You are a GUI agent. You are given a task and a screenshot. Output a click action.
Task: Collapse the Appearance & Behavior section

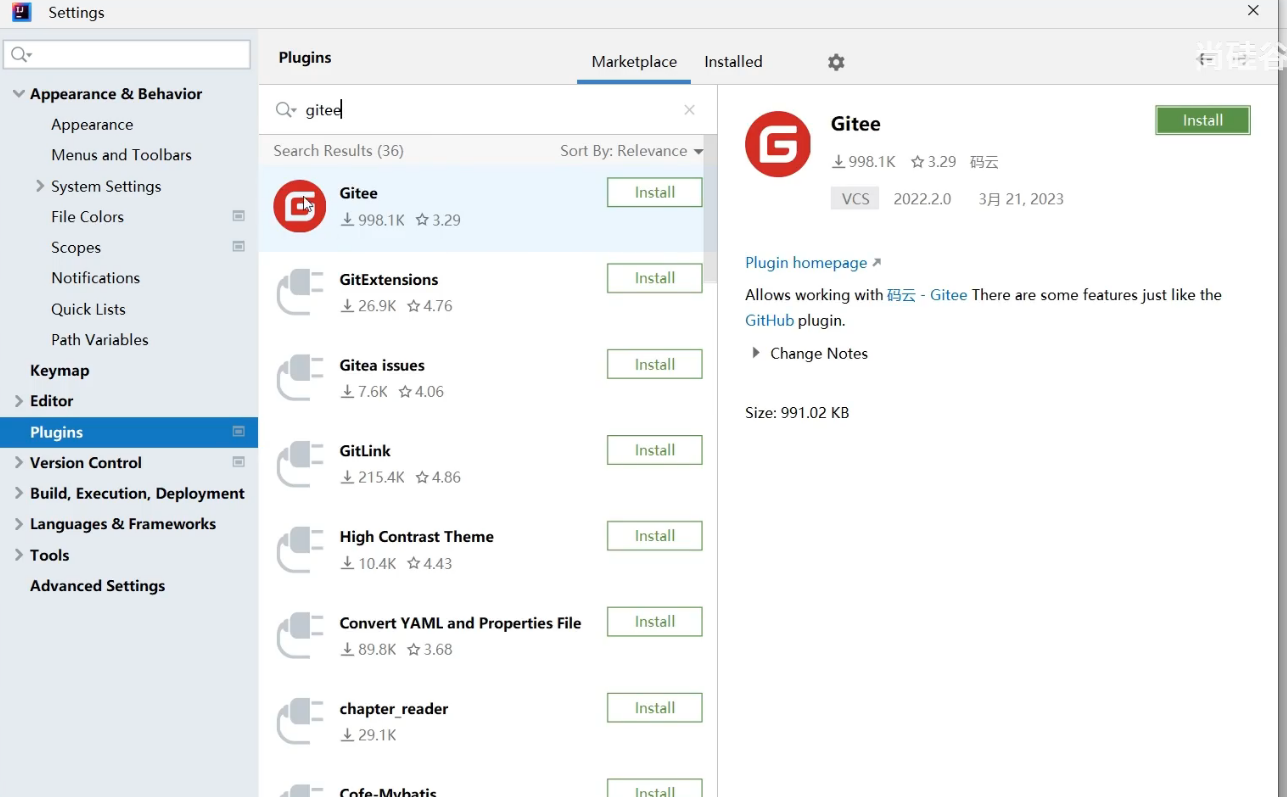pos(18,94)
